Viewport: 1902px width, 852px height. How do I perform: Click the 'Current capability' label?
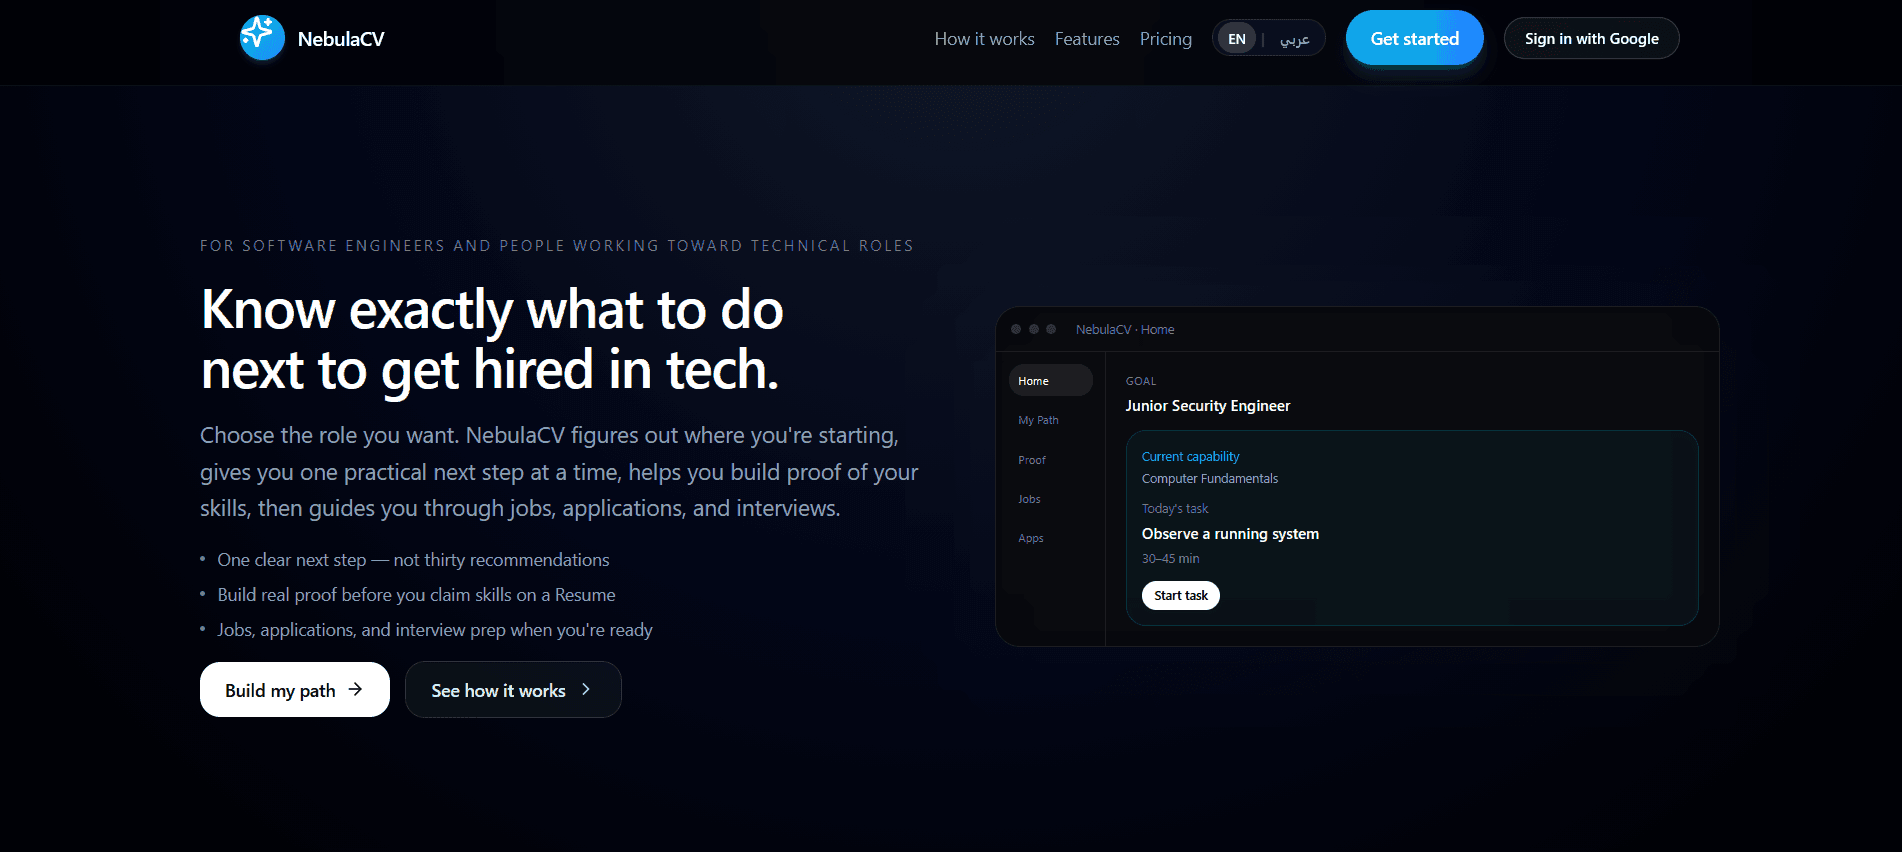pos(1191,456)
